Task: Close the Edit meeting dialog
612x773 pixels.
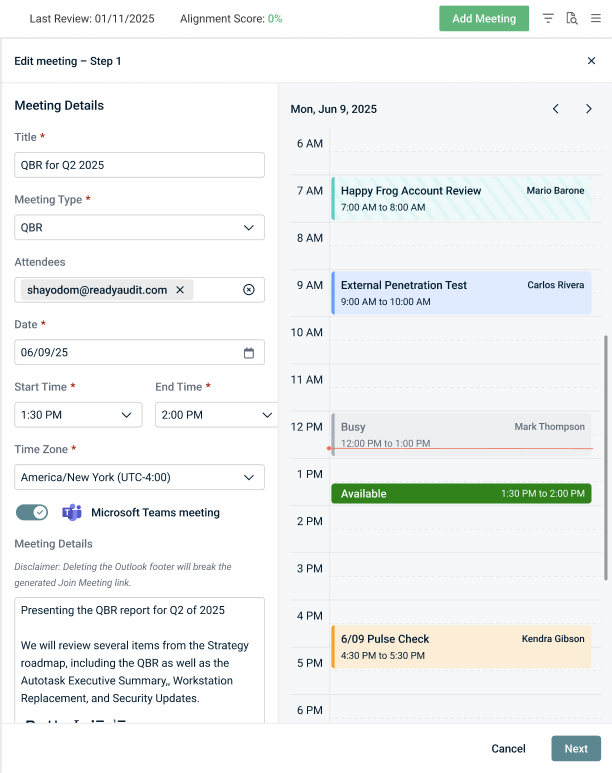Action: click(591, 61)
